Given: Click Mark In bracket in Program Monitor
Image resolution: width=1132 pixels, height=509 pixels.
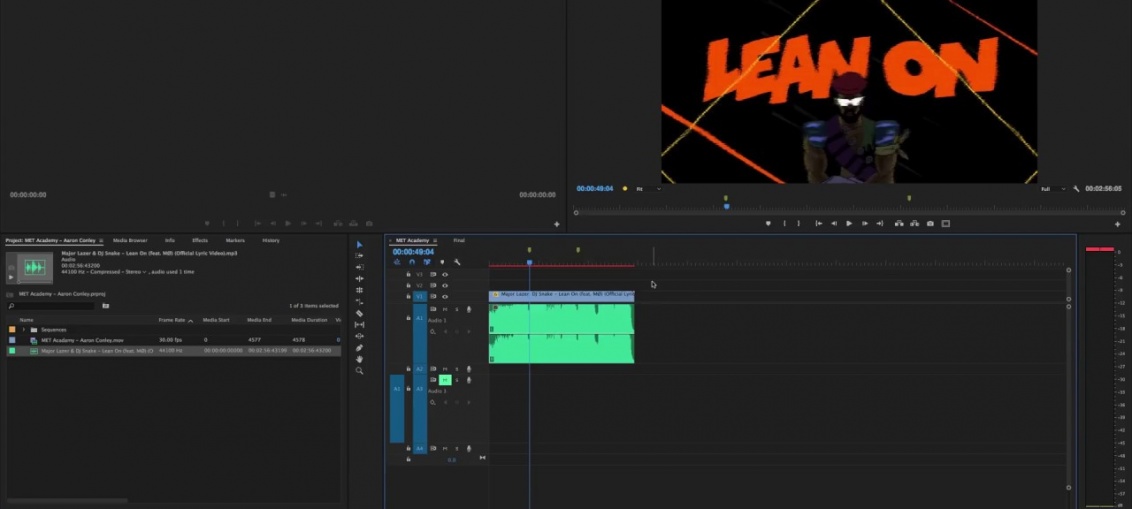Looking at the screenshot, I should [785, 224].
